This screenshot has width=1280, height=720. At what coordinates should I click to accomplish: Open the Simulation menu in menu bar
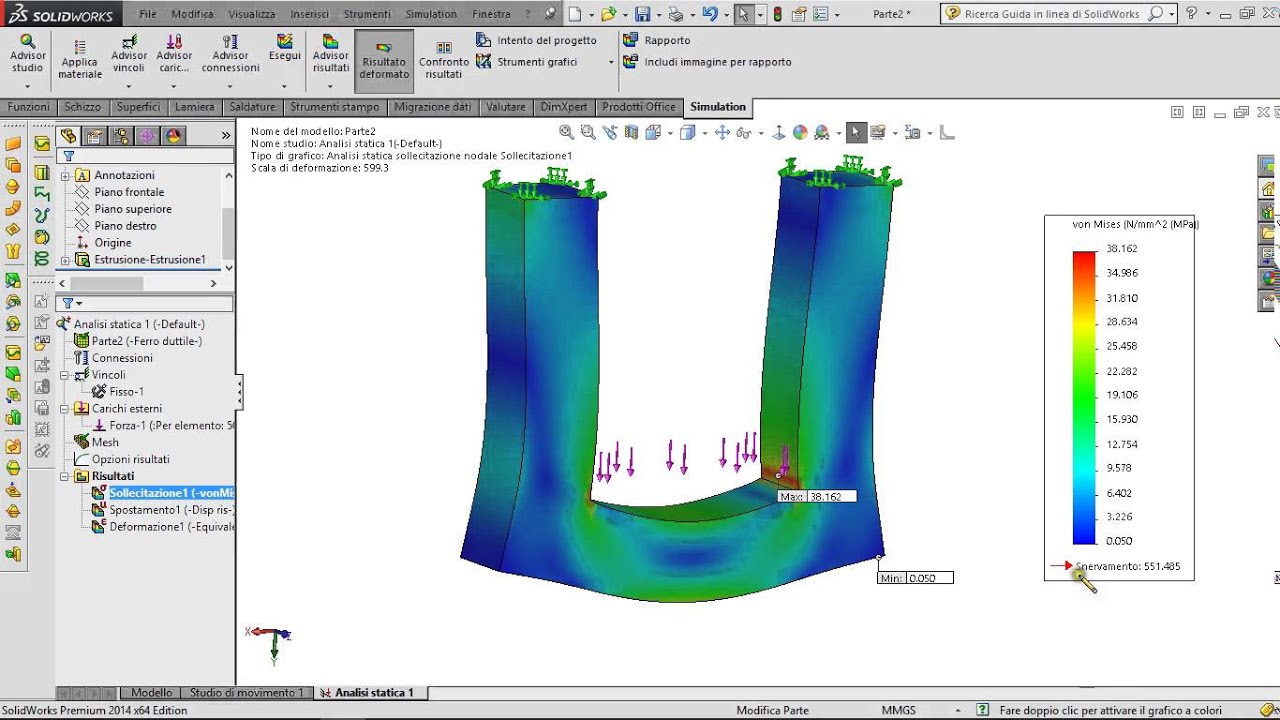(x=431, y=14)
